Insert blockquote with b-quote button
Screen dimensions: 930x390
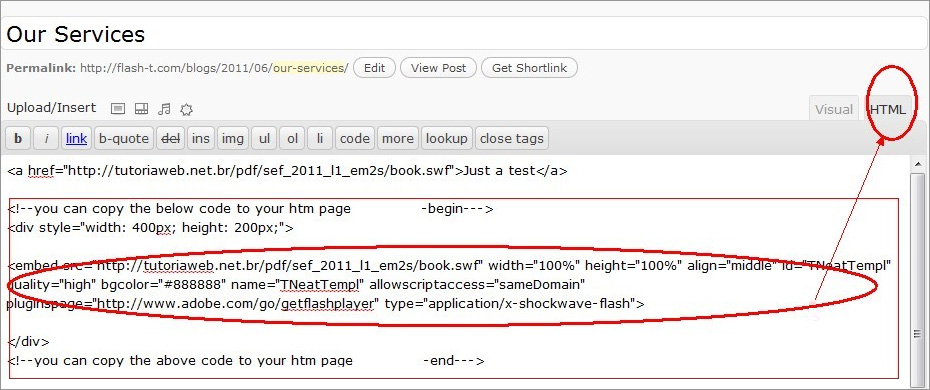pos(124,139)
